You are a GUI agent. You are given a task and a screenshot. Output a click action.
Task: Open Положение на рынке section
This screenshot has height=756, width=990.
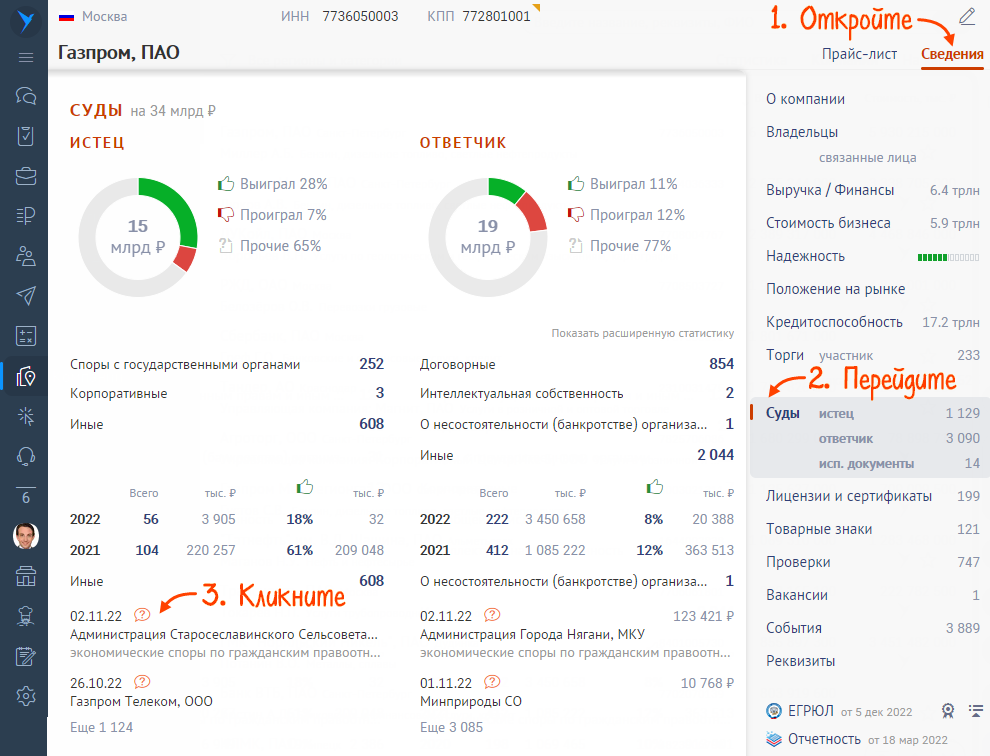835,289
